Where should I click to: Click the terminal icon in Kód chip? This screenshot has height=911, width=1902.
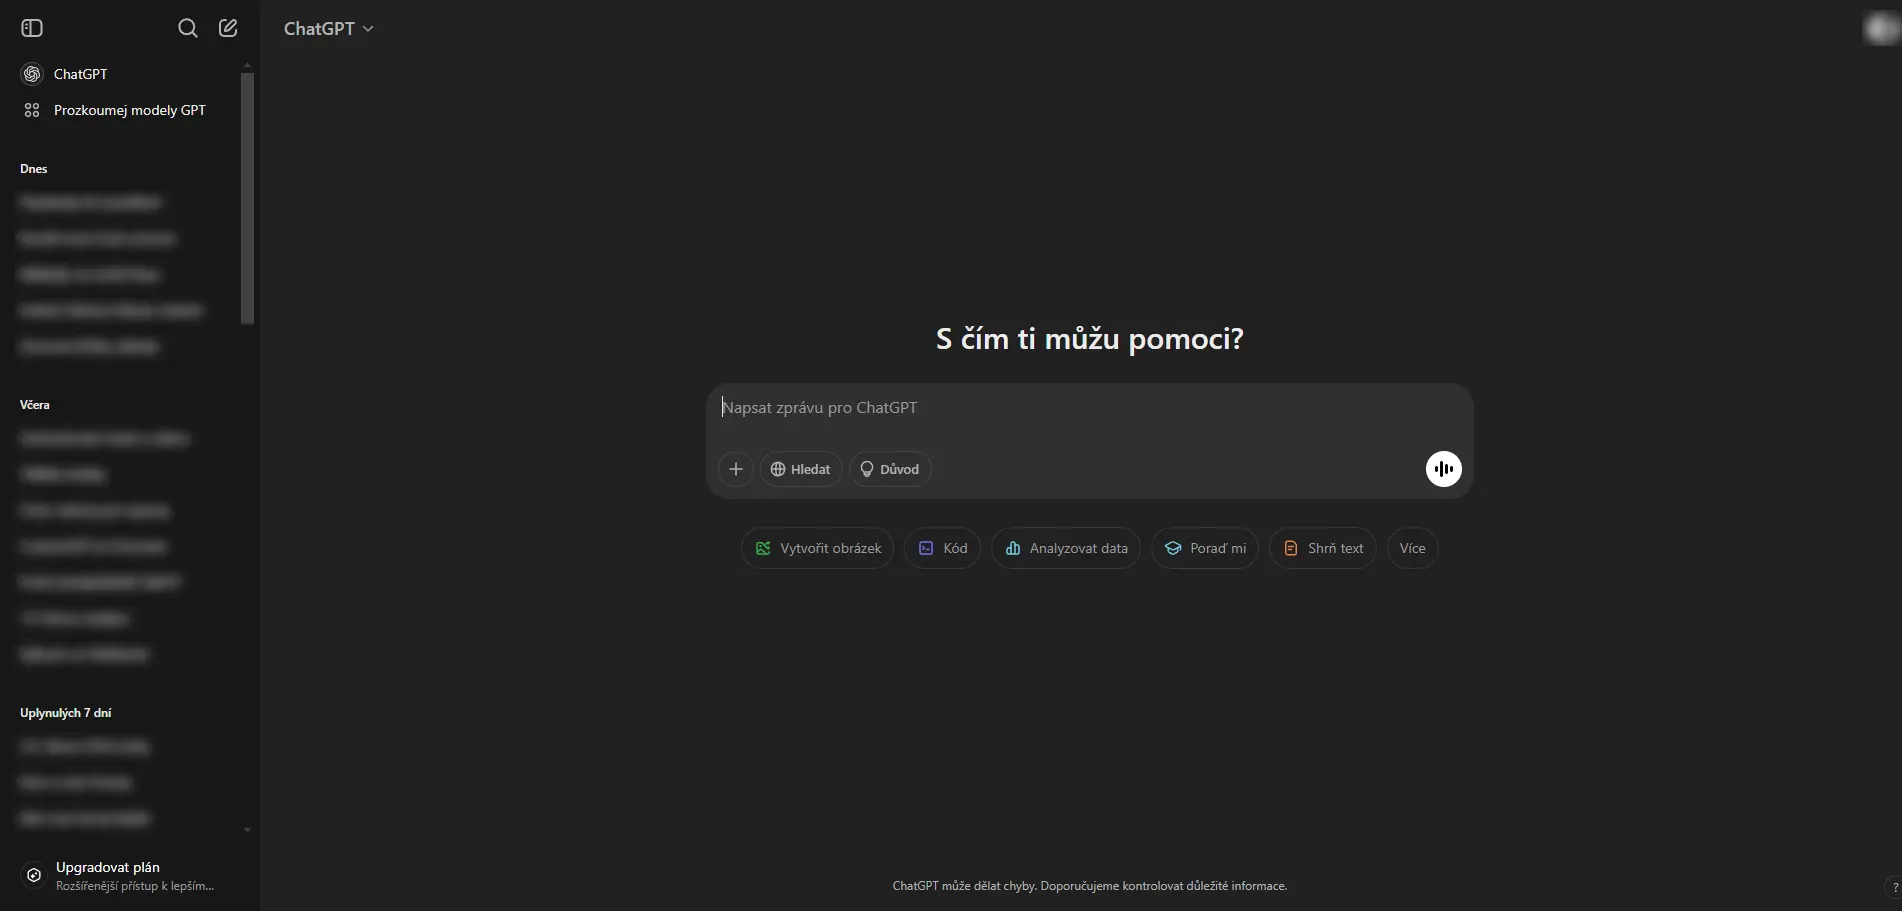[926, 548]
